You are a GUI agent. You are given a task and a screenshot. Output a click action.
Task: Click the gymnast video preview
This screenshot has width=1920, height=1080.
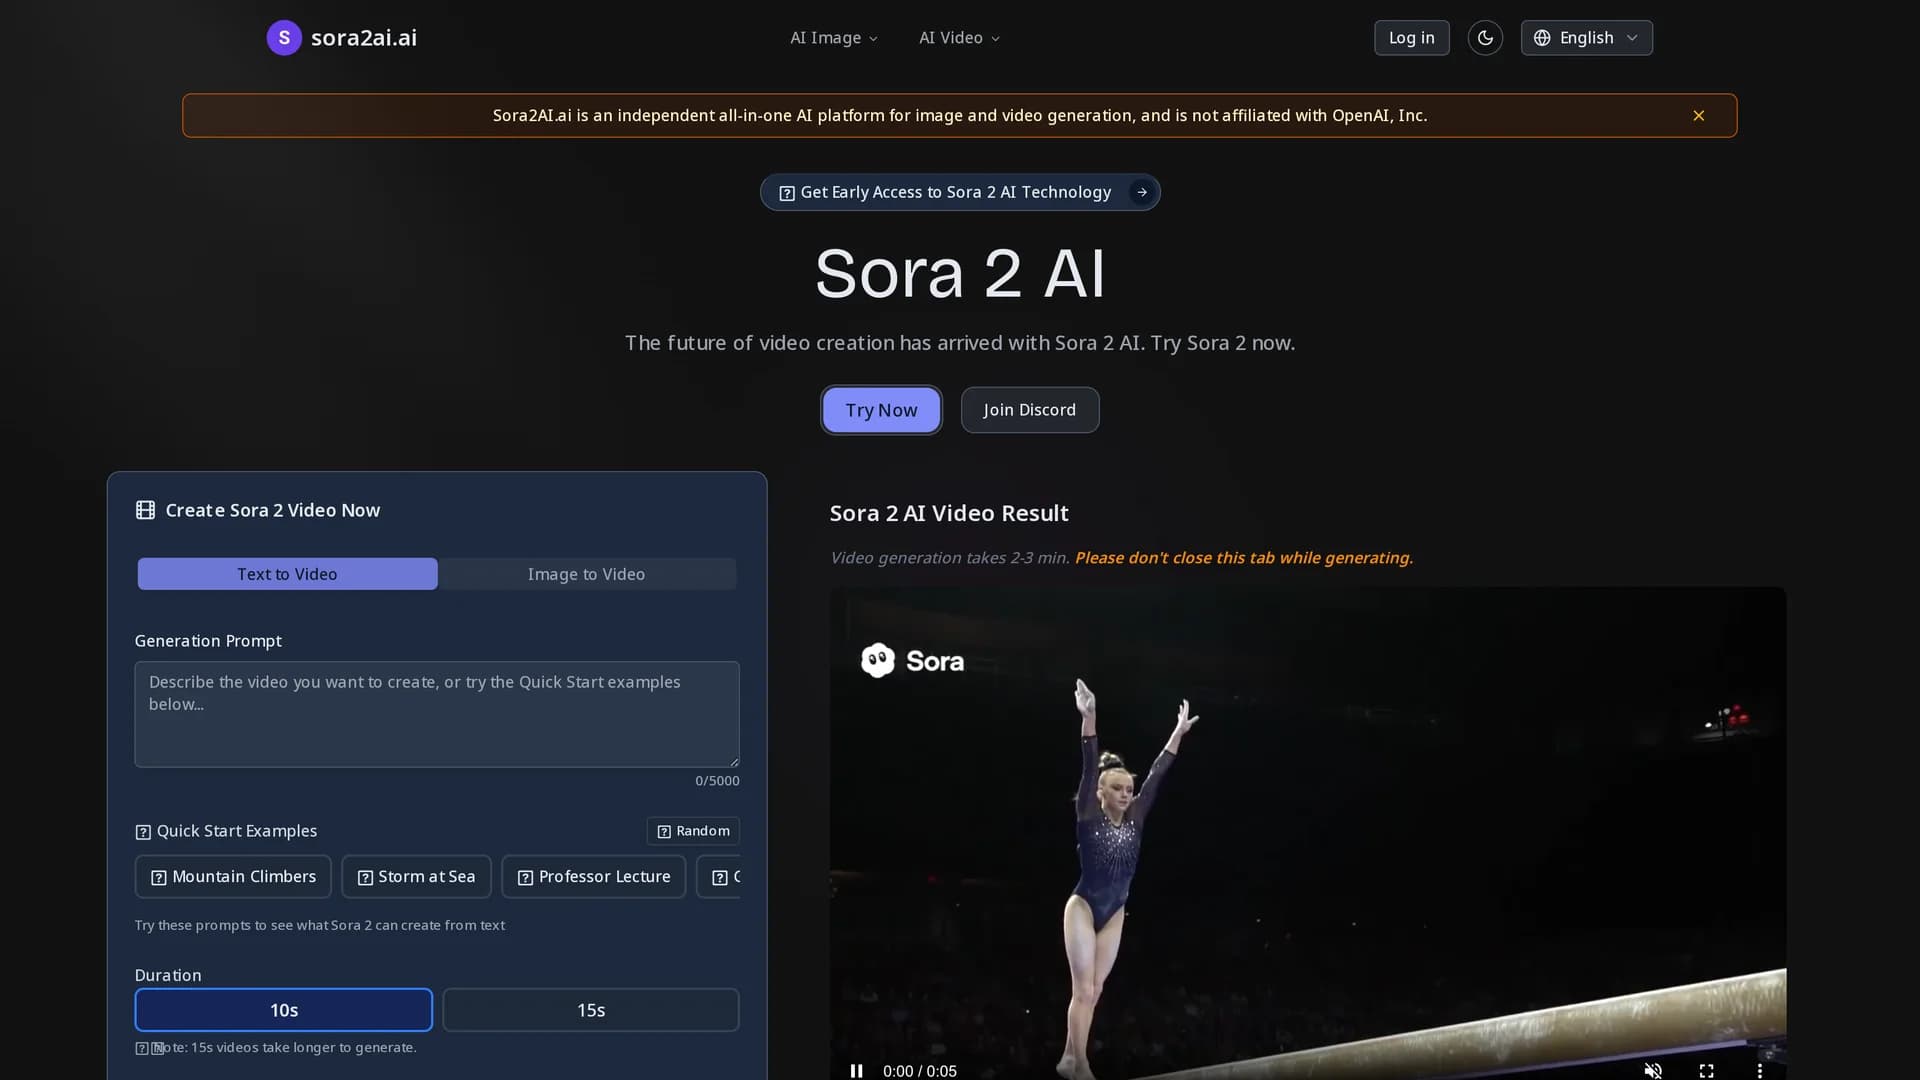(1307, 833)
